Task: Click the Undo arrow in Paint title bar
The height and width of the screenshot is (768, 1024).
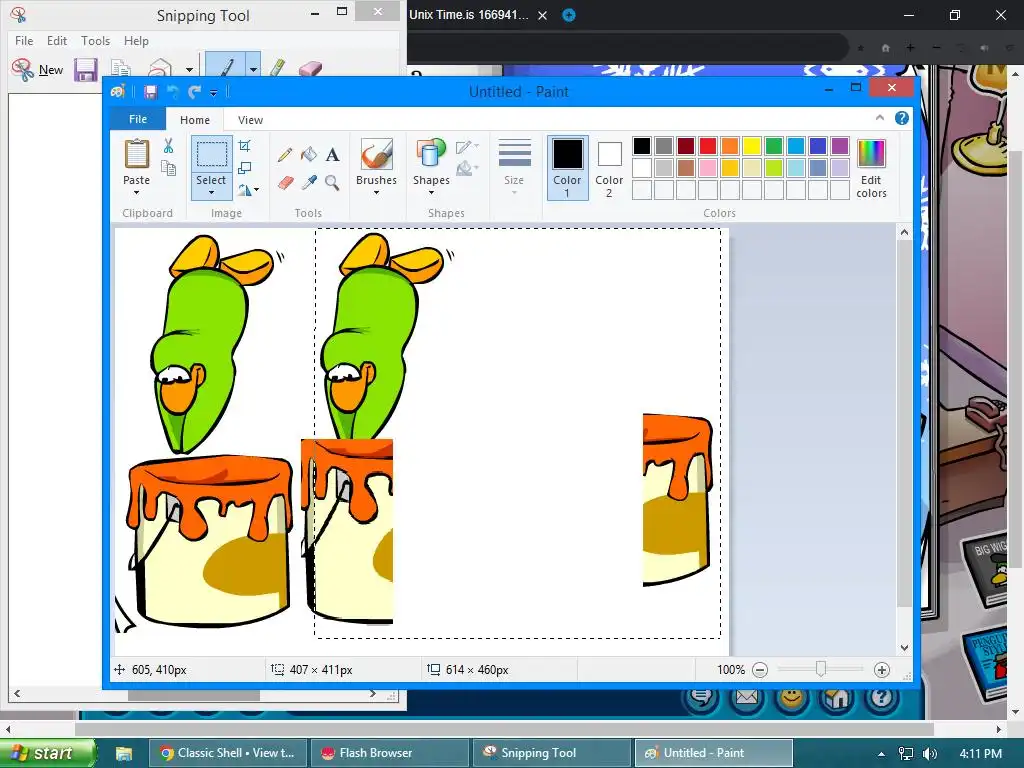Action: (x=173, y=92)
